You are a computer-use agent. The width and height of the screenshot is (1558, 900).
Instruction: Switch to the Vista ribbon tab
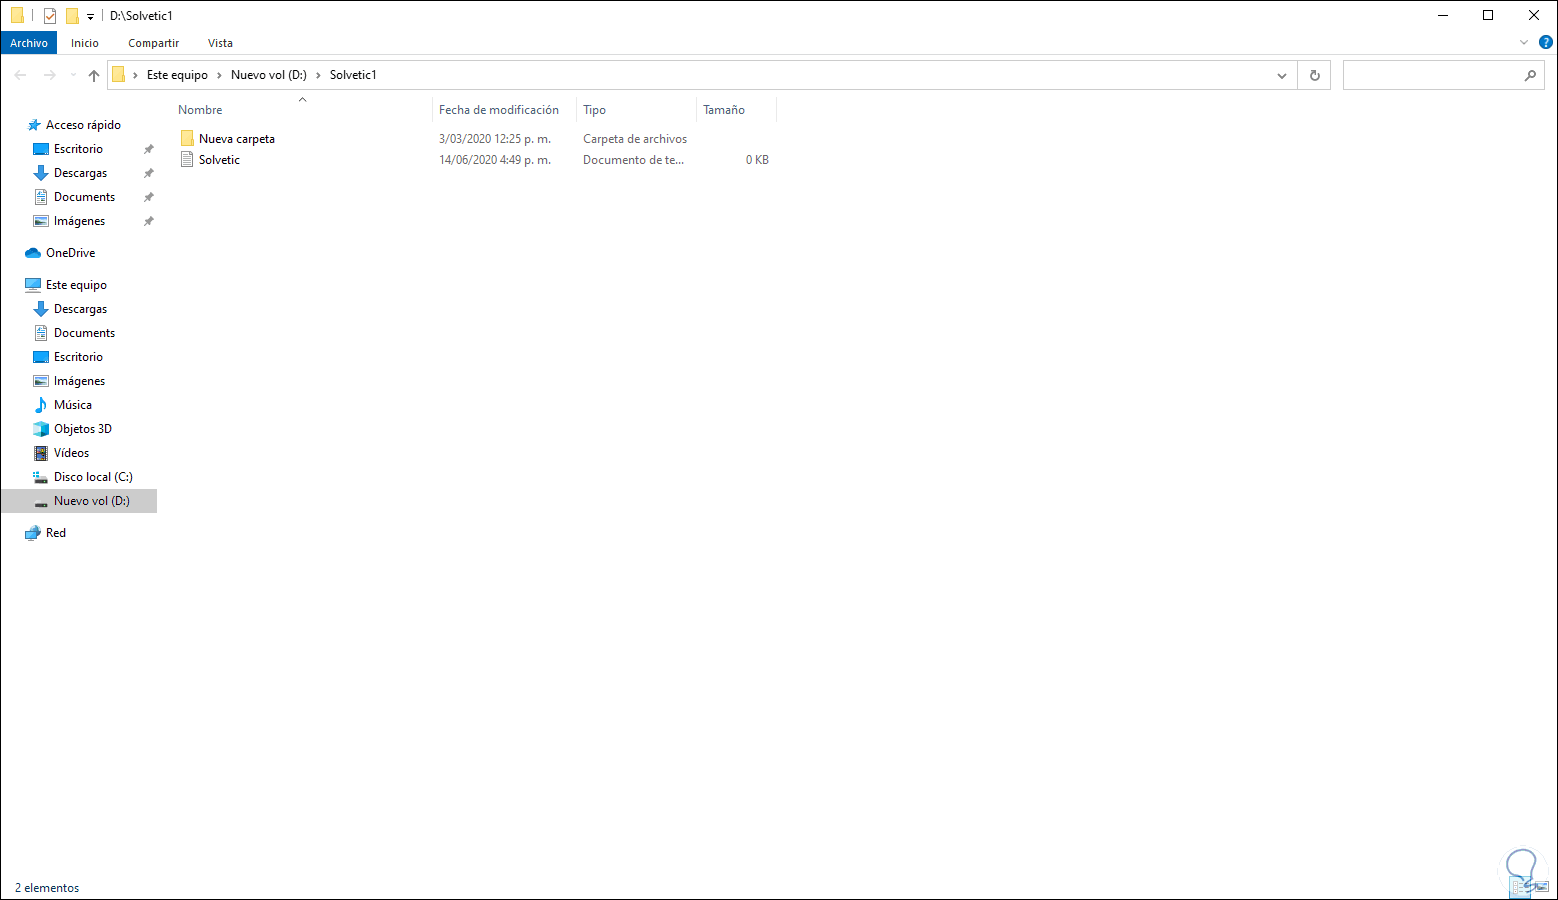click(220, 42)
